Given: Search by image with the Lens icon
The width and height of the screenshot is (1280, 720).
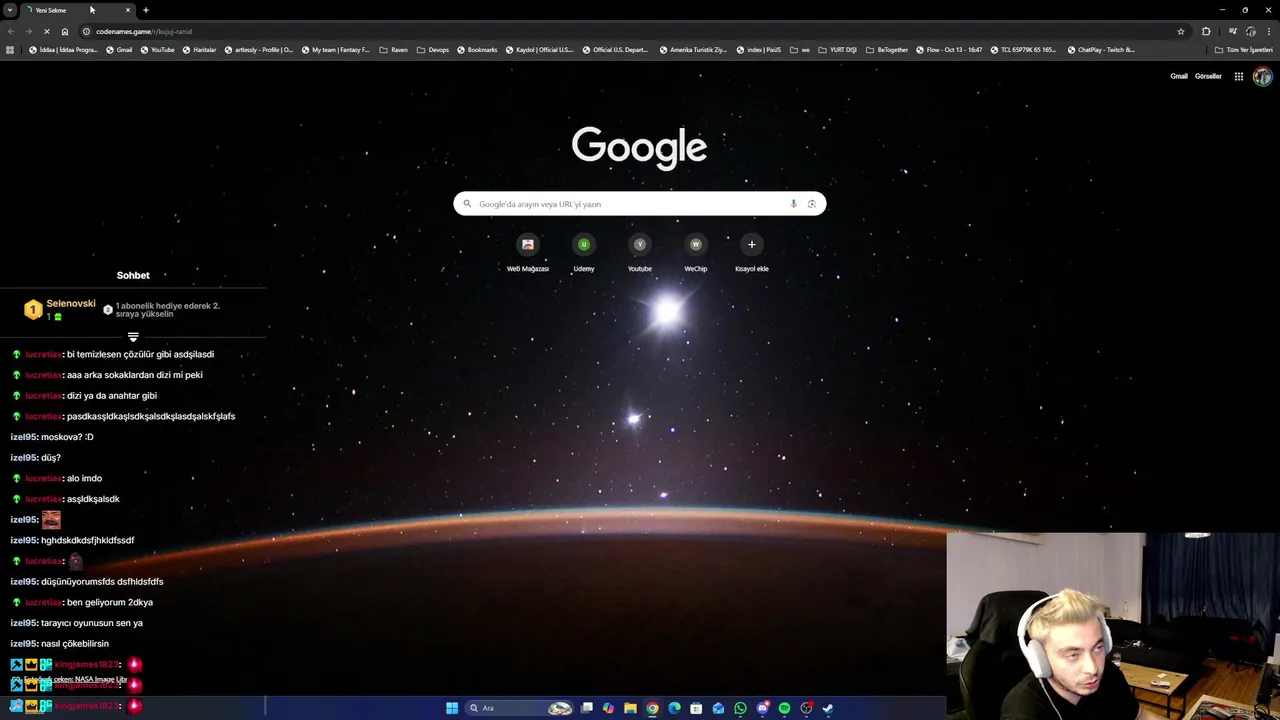Looking at the screenshot, I should [x=811, y=204].
